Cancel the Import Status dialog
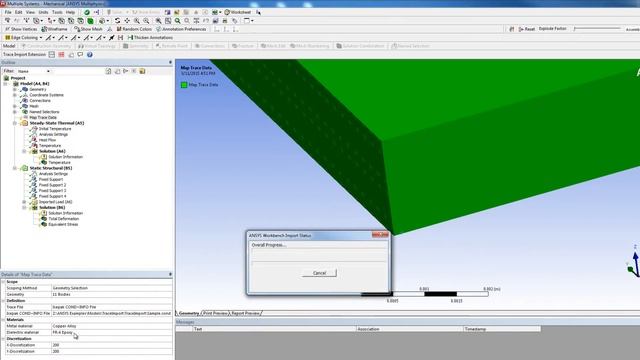 coord(319,273)
